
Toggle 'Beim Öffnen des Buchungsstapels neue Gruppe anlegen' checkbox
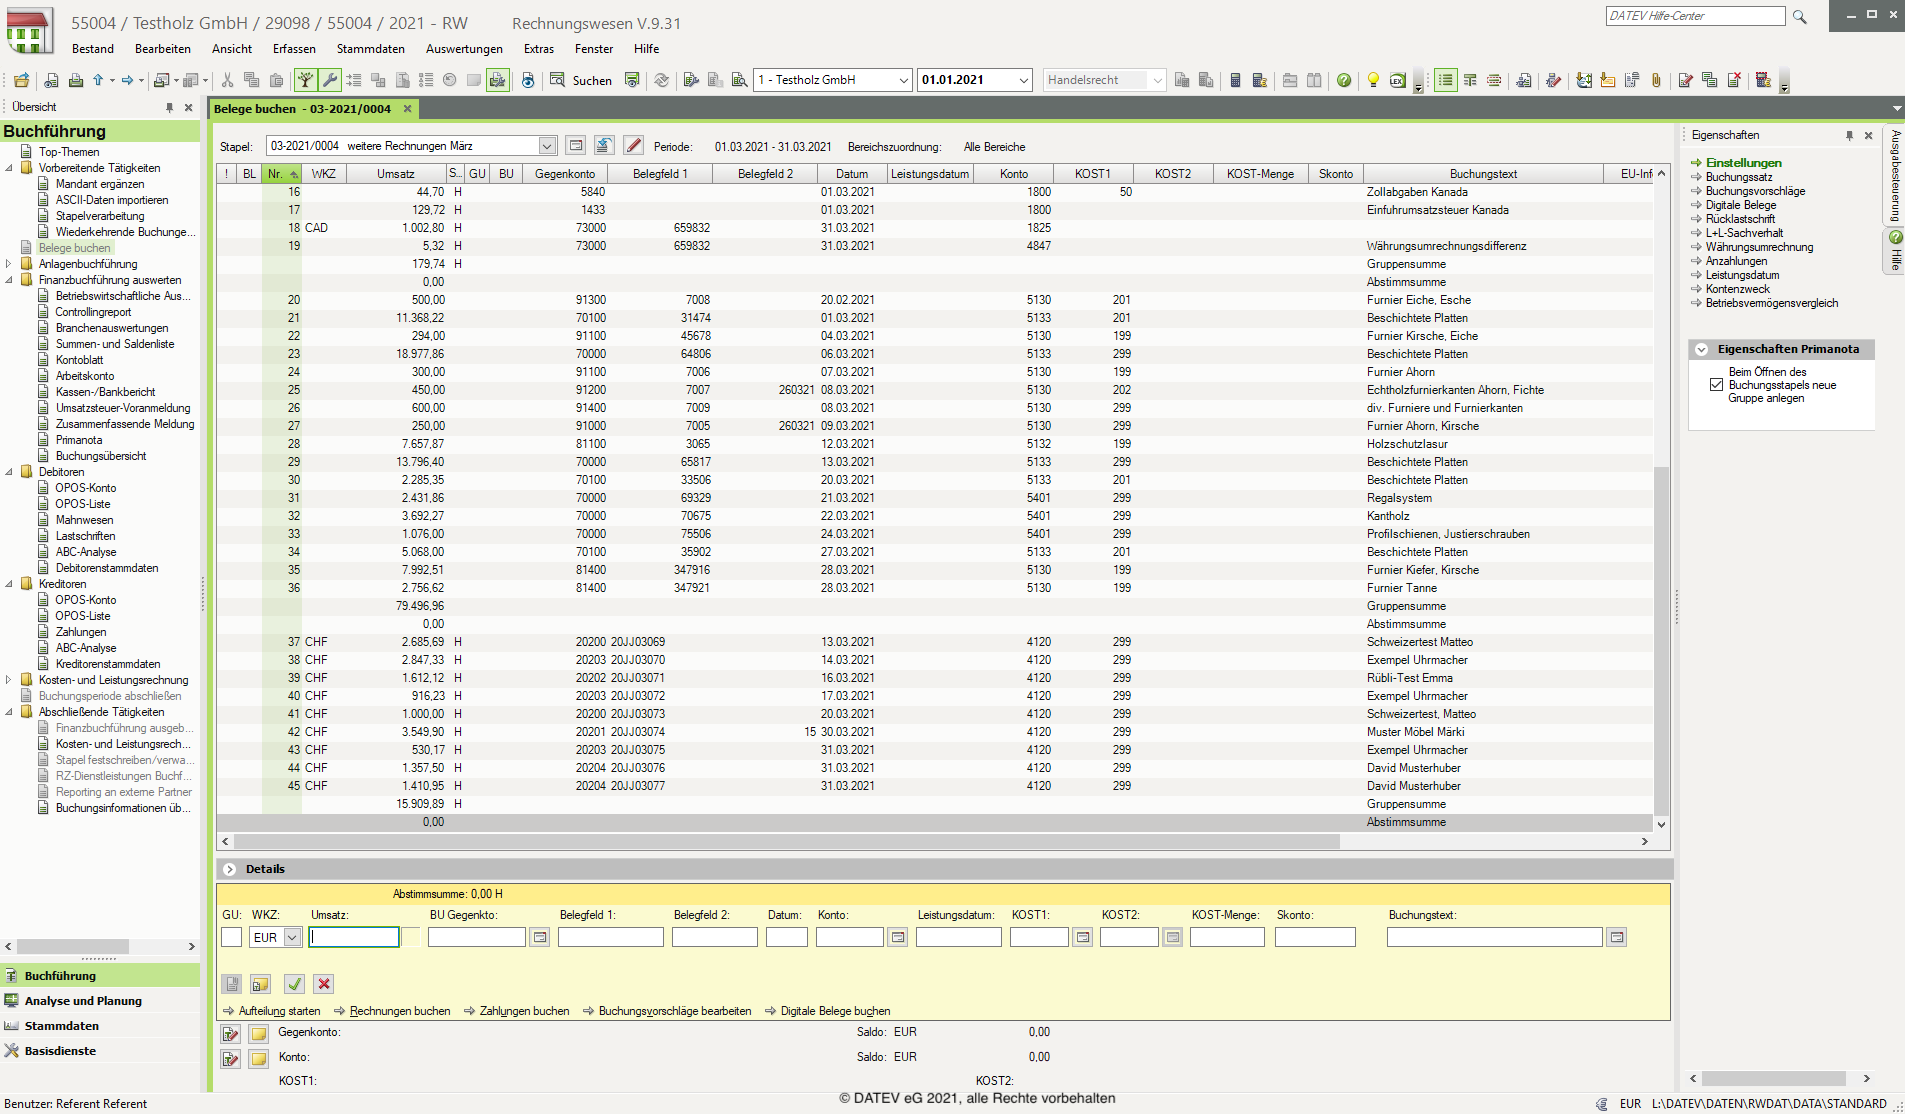point(1716,385)
